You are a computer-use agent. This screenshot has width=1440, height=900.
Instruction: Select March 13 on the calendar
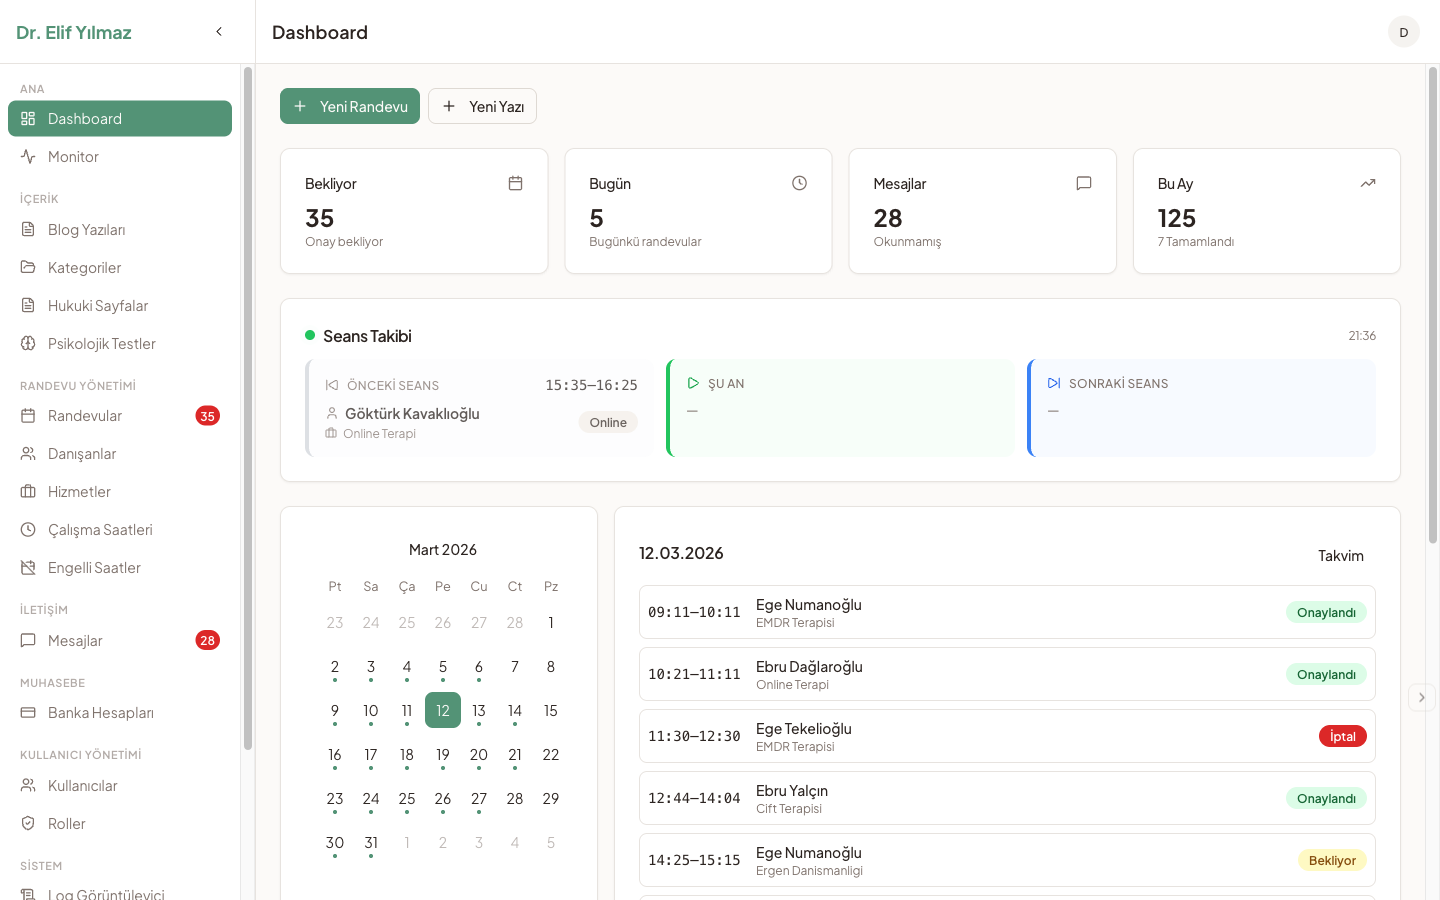479,711
